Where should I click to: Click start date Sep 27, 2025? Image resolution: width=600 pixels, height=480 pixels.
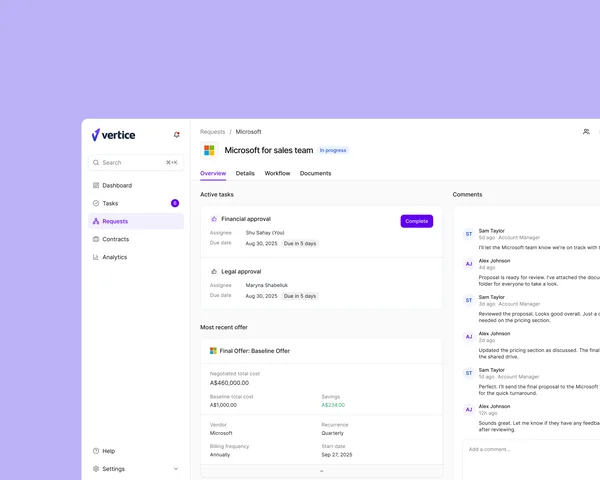pyautogui.click(x=337, y=455)
